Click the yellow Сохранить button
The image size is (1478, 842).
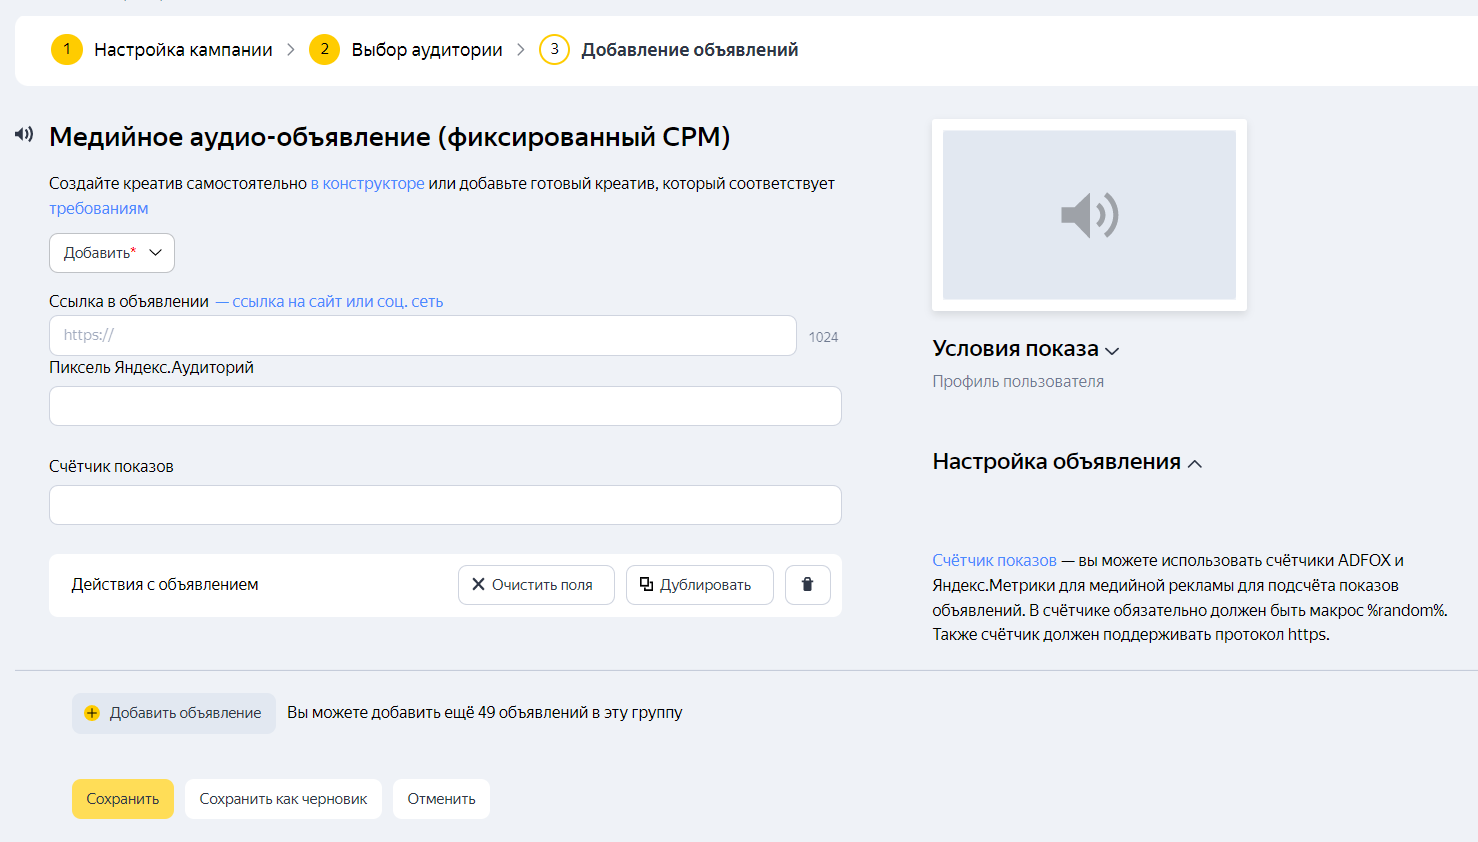[x=123, y=799]
